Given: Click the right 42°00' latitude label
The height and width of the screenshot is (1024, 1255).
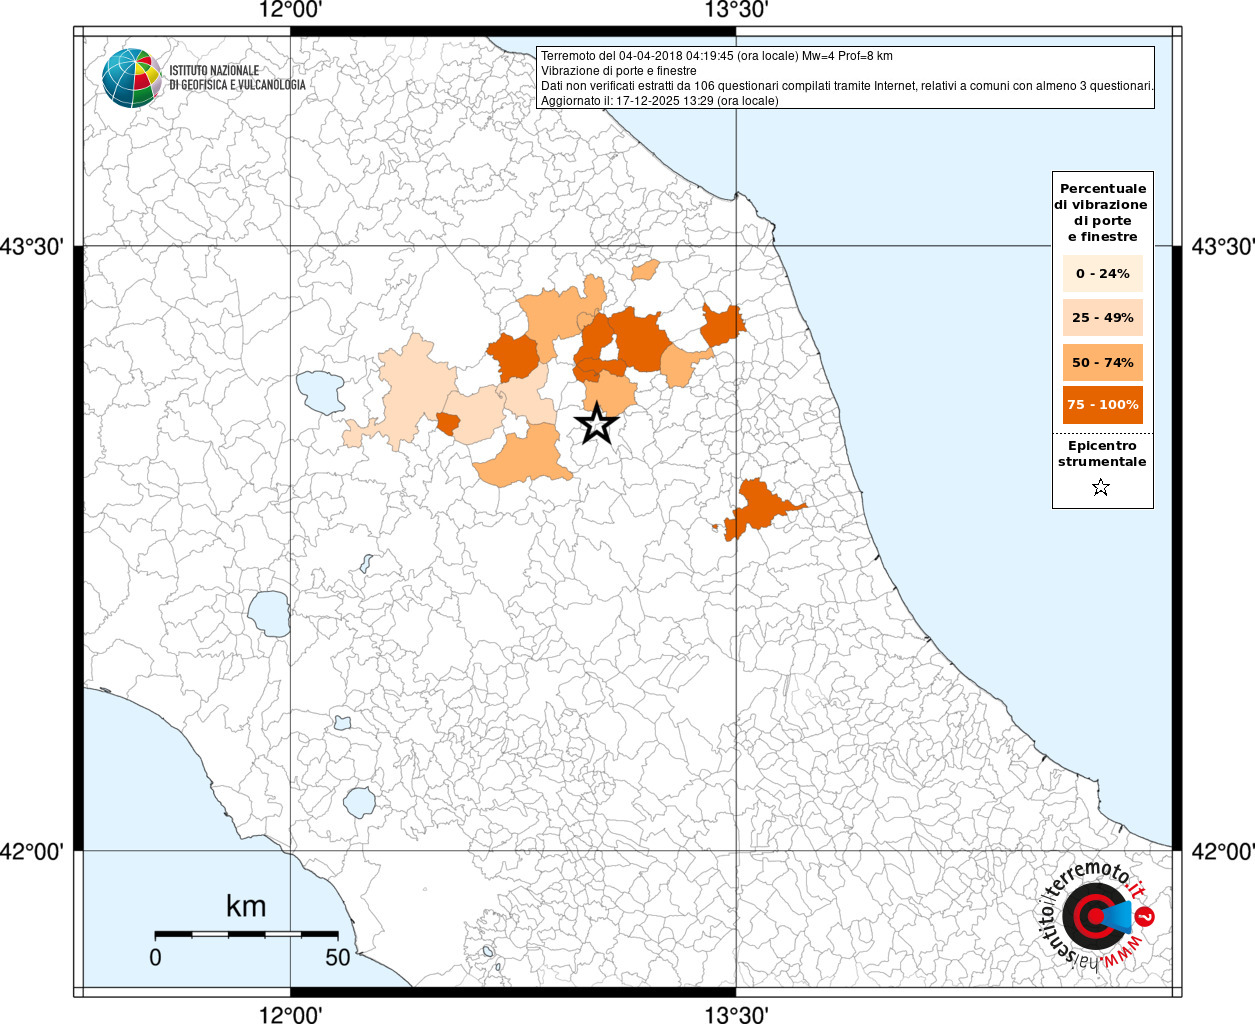Looking at the screenshot, I should 1222,851.
